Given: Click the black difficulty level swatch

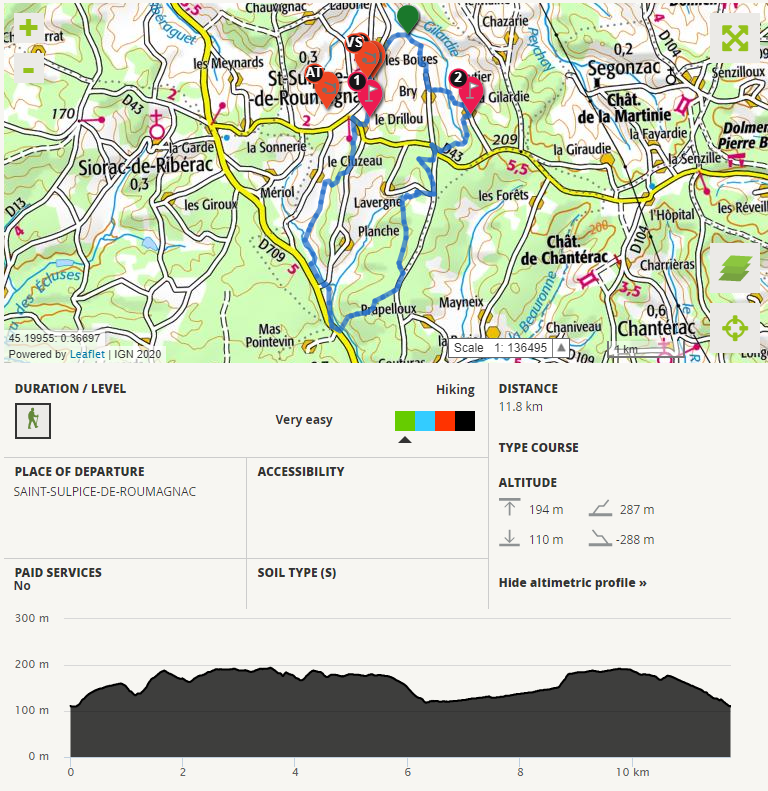Looking at the screenshot, I should pyautogui.click(x=465, y=421).
